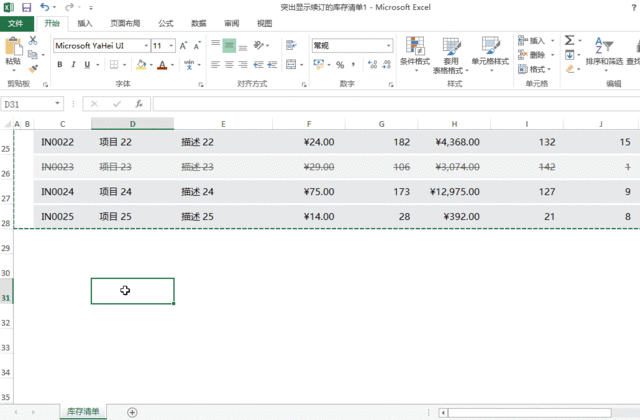This screenshot has height=420, width=640.
Task: Apply percent style with % icon
Action: pyautogui.click(x=340, y=65)
